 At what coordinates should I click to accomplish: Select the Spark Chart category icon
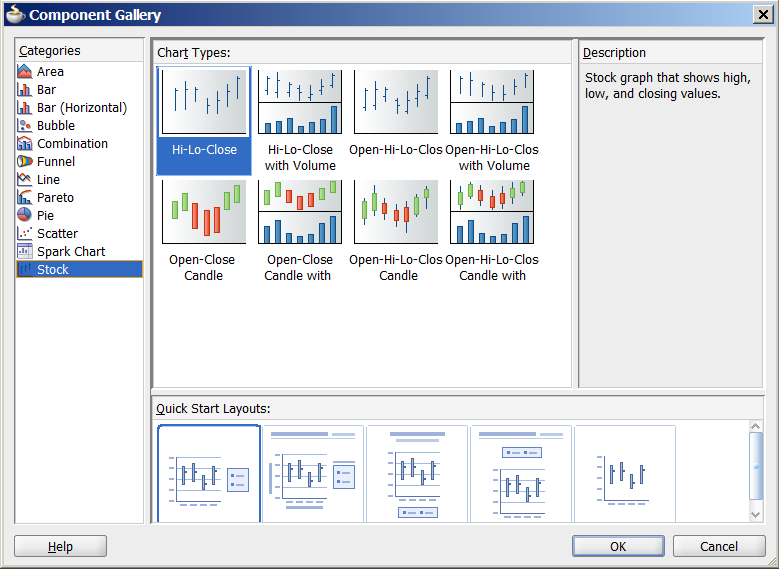coord(24,251)
